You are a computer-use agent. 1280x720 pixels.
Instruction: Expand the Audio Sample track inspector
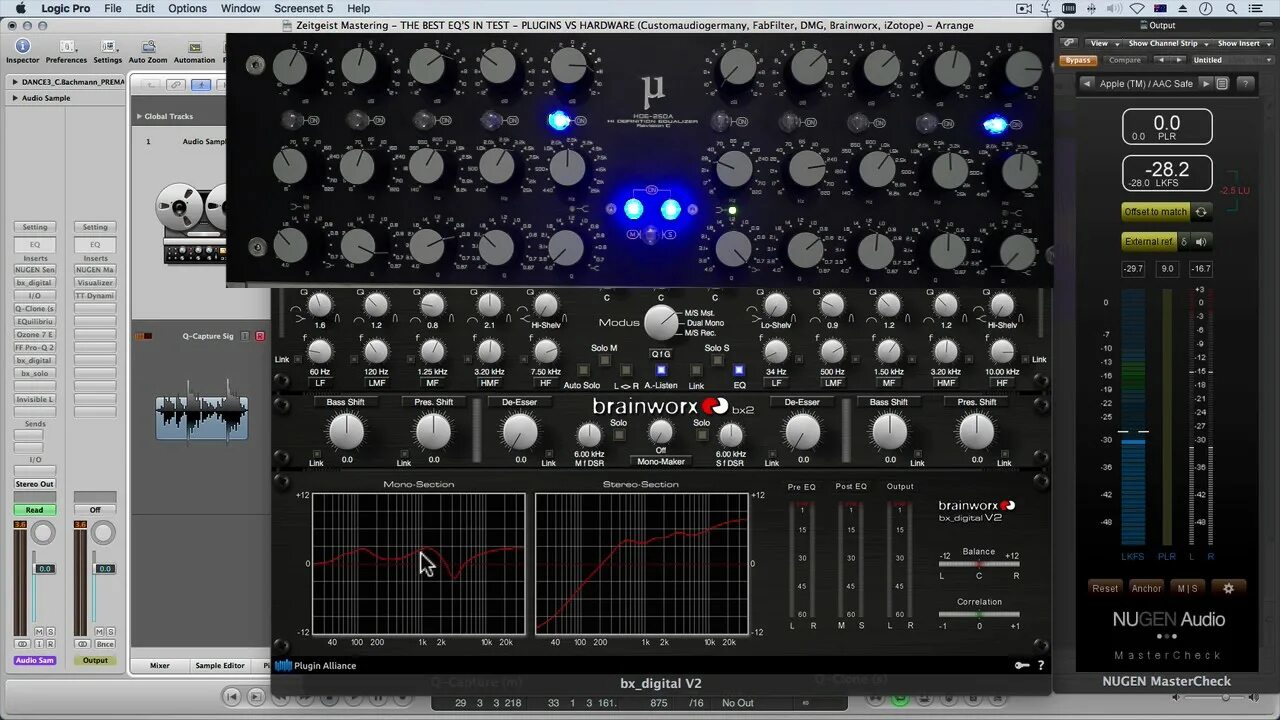[x=15, y=98]
